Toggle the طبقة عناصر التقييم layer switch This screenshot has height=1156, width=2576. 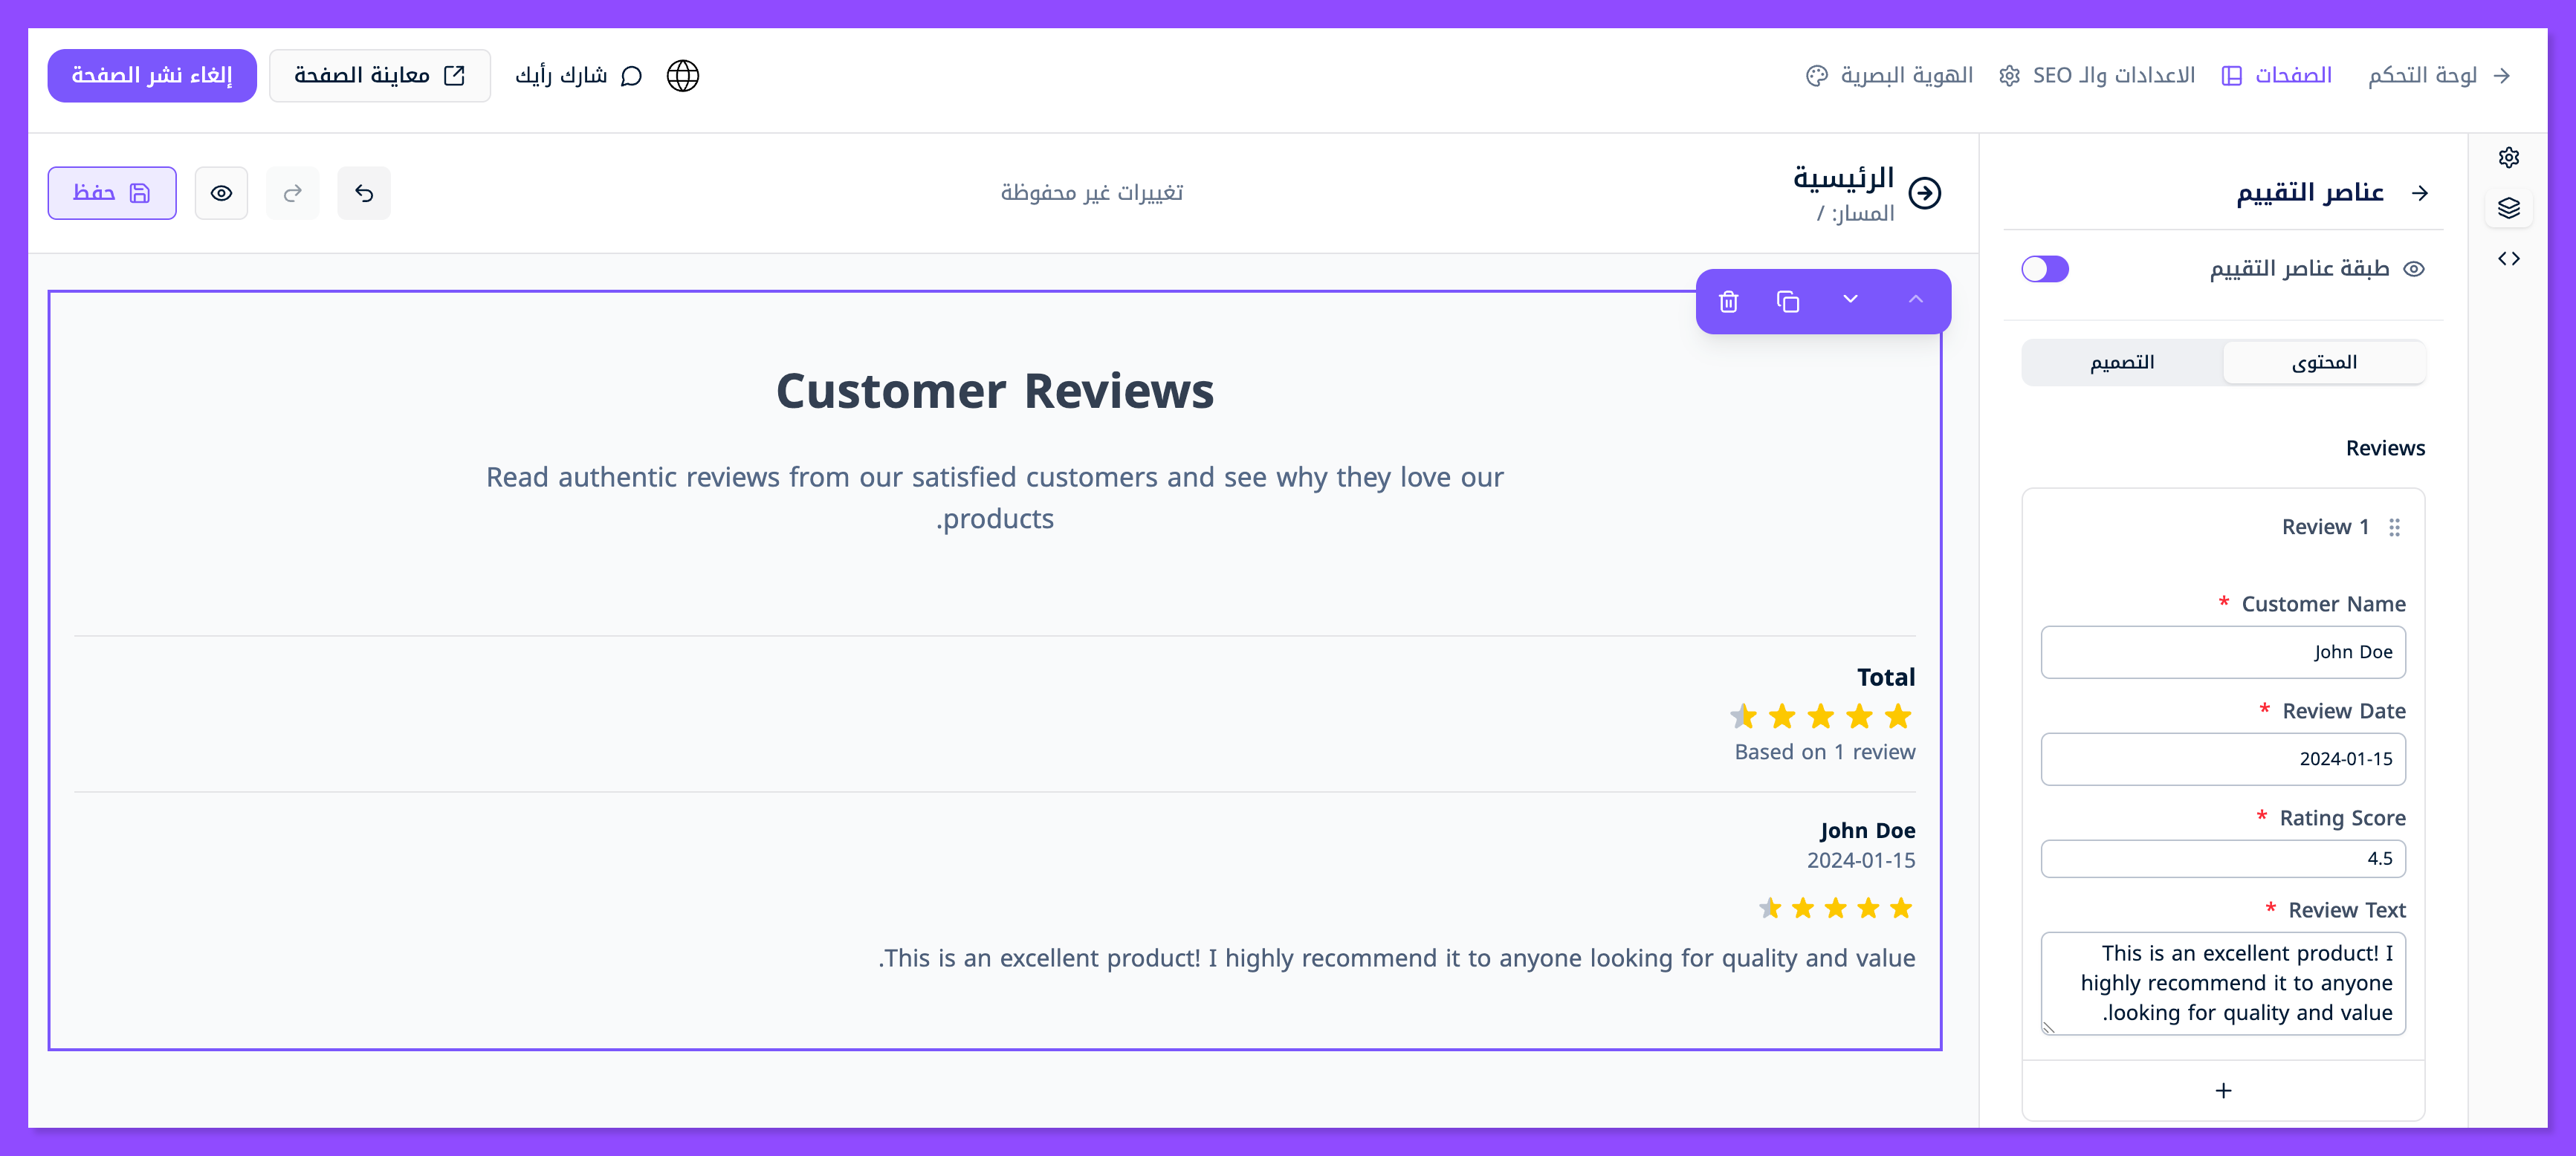(x=2044, y=269)
